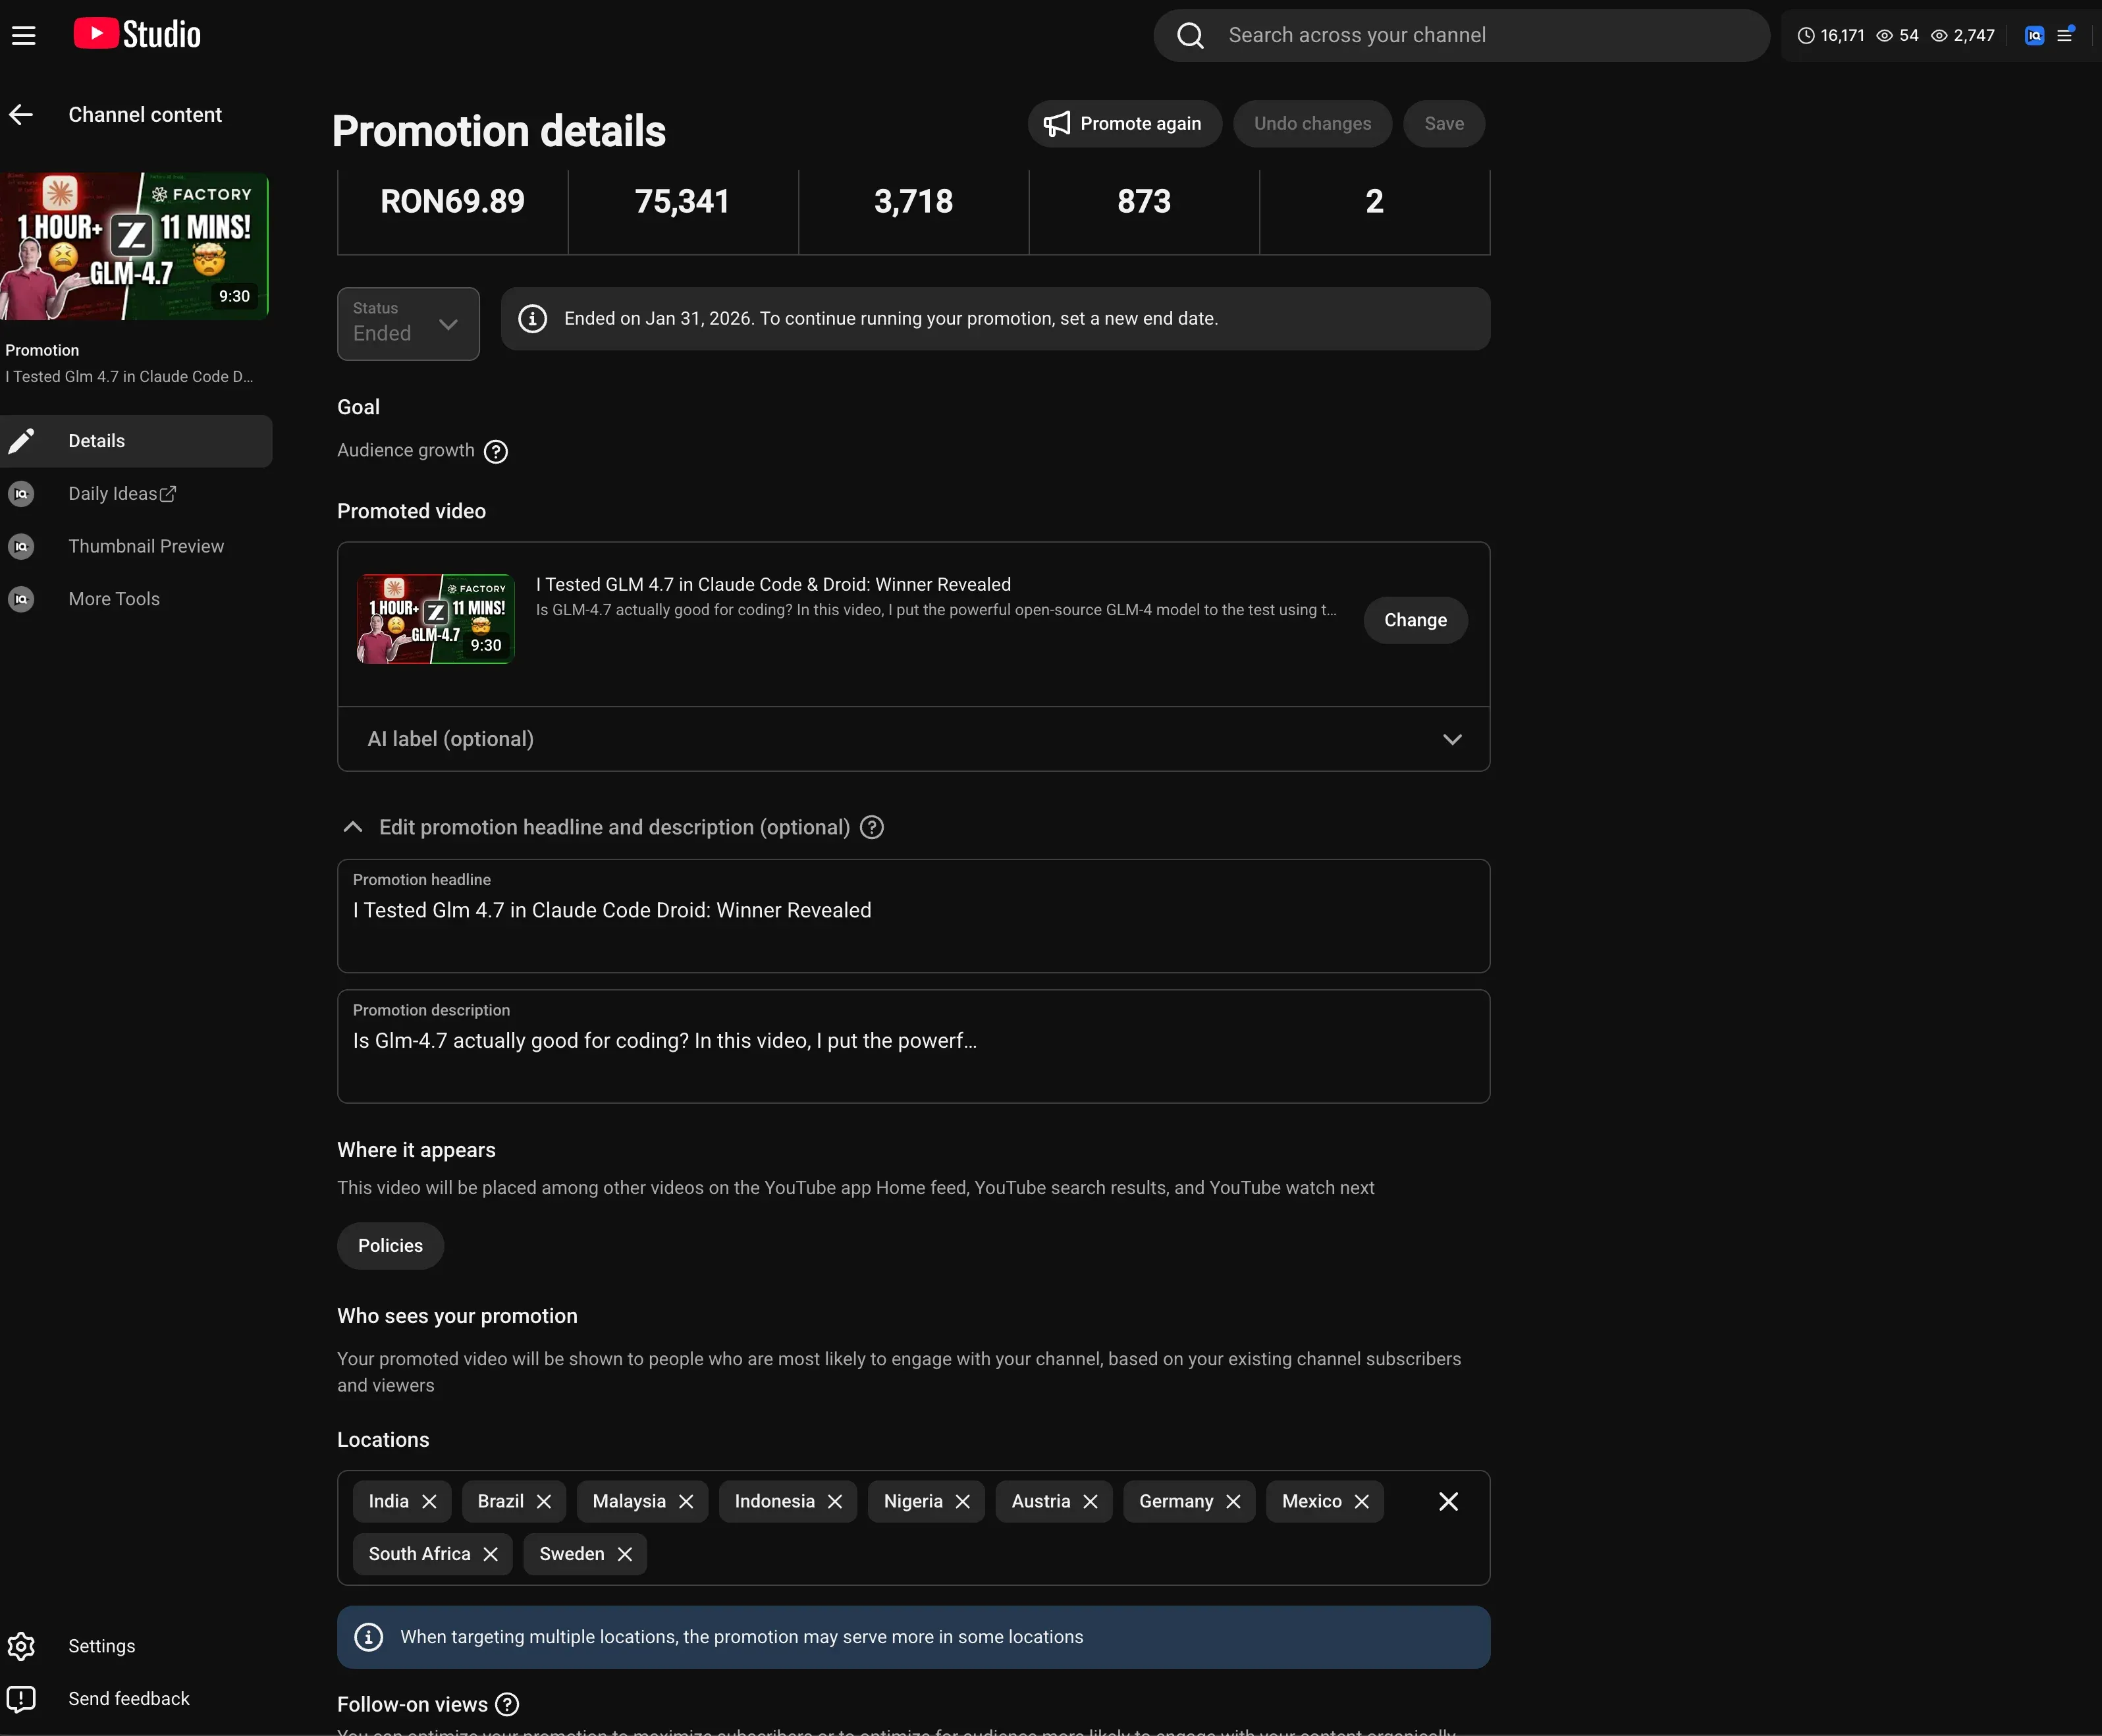Screen dimensions: 2102x1736
Task: Open Daily Ideas from the sidebar
Action: click(x=136, y=494)
